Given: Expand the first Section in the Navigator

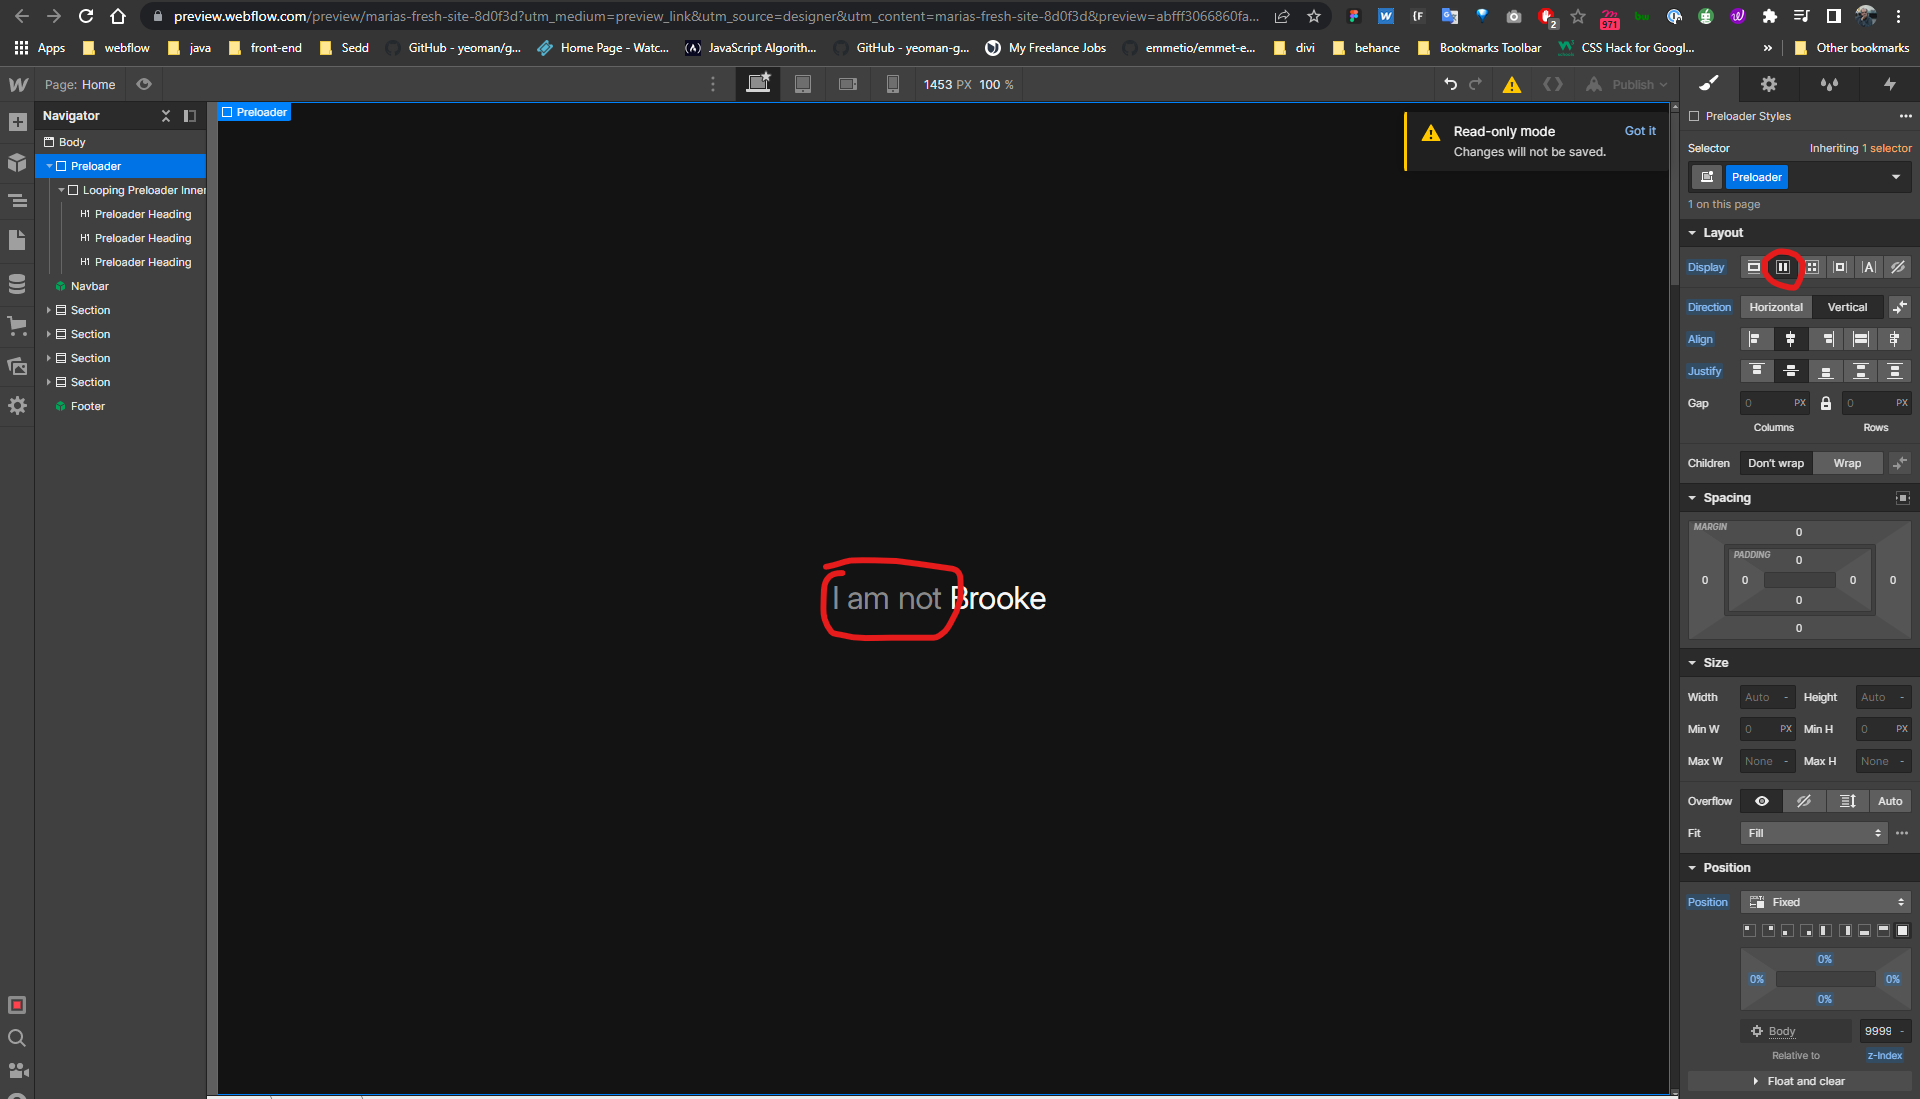Looking at the screenshot, I should [50, 310].
